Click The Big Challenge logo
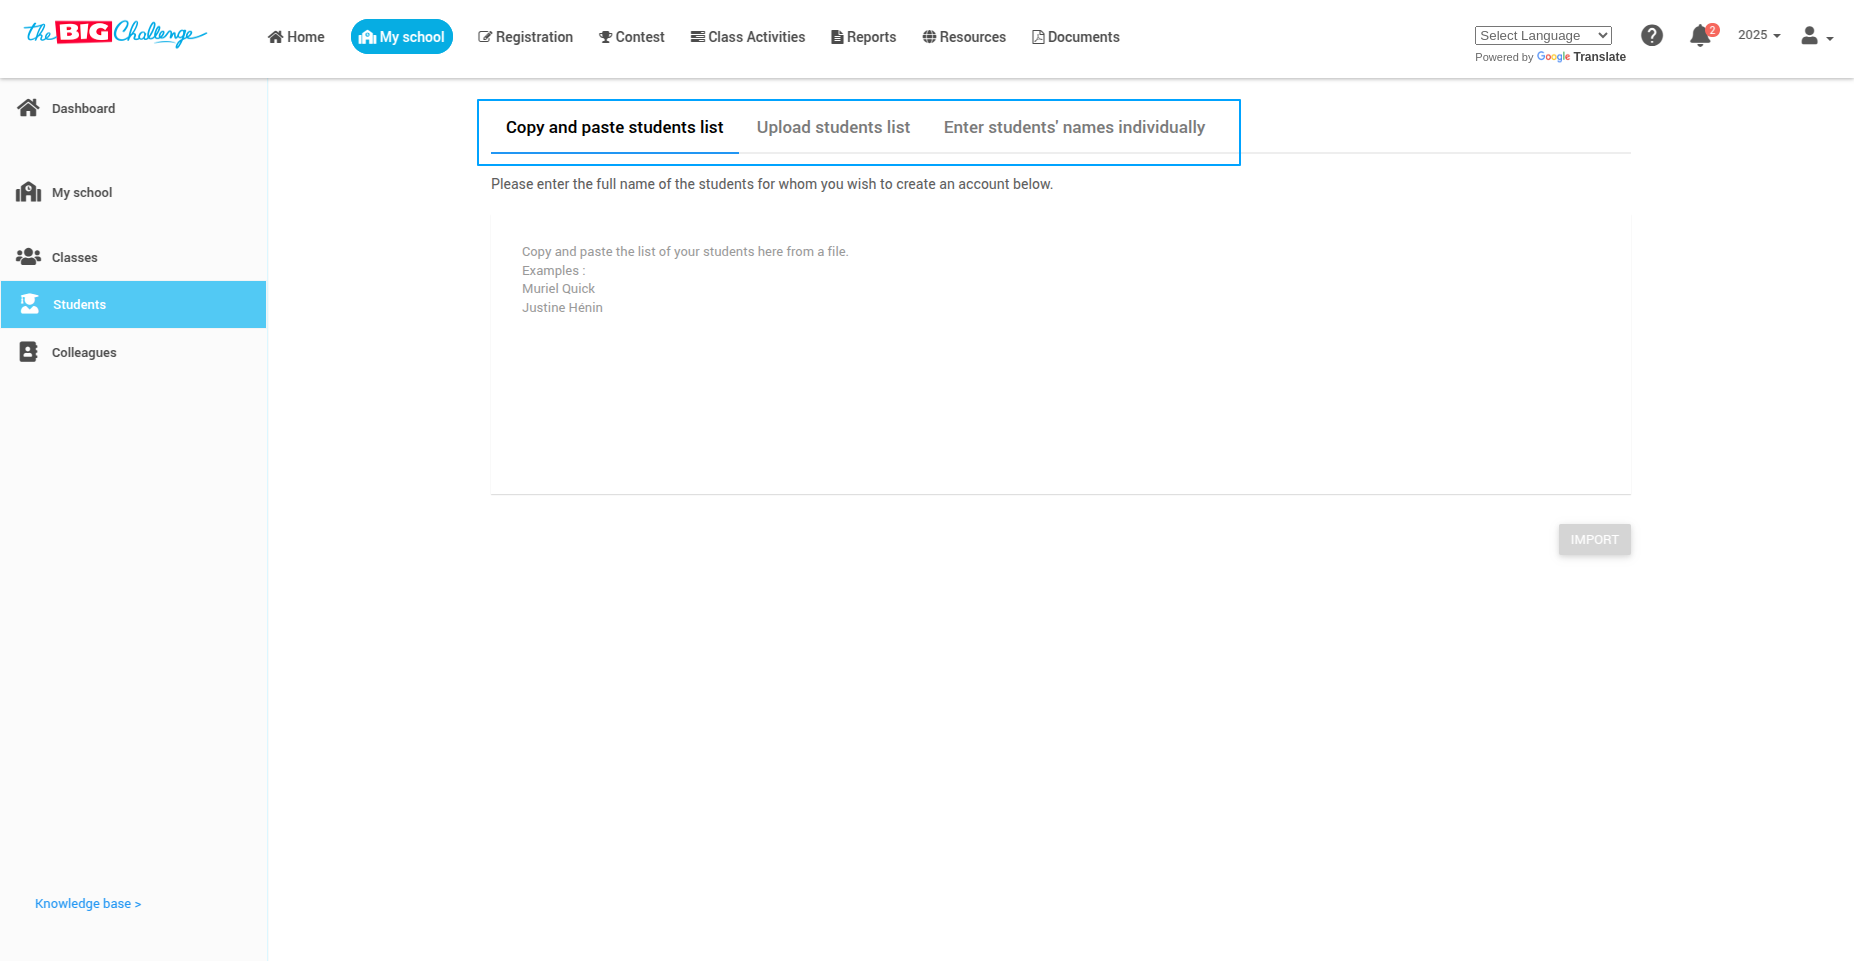1854x961 pixels. [x=115, y=34]
